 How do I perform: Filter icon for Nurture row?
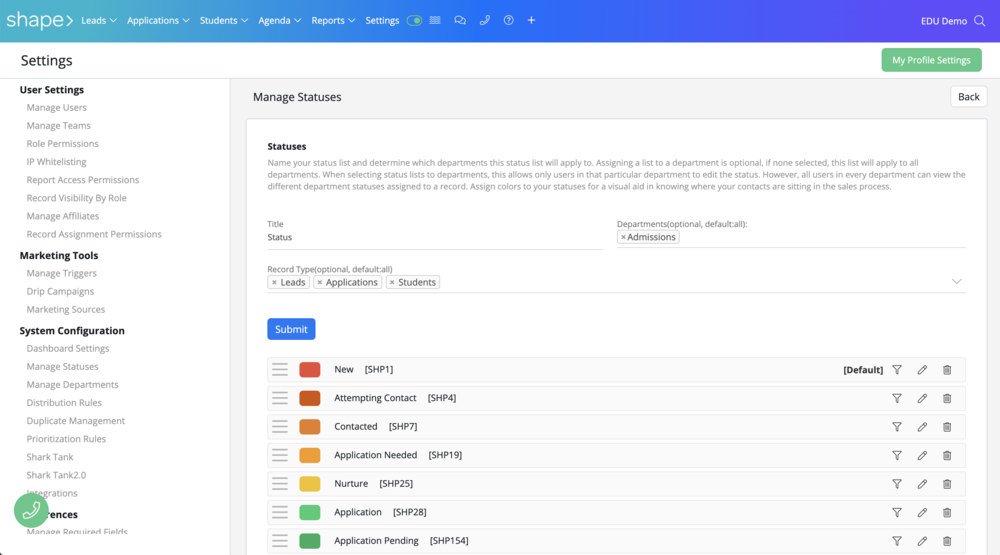[897, 484]
